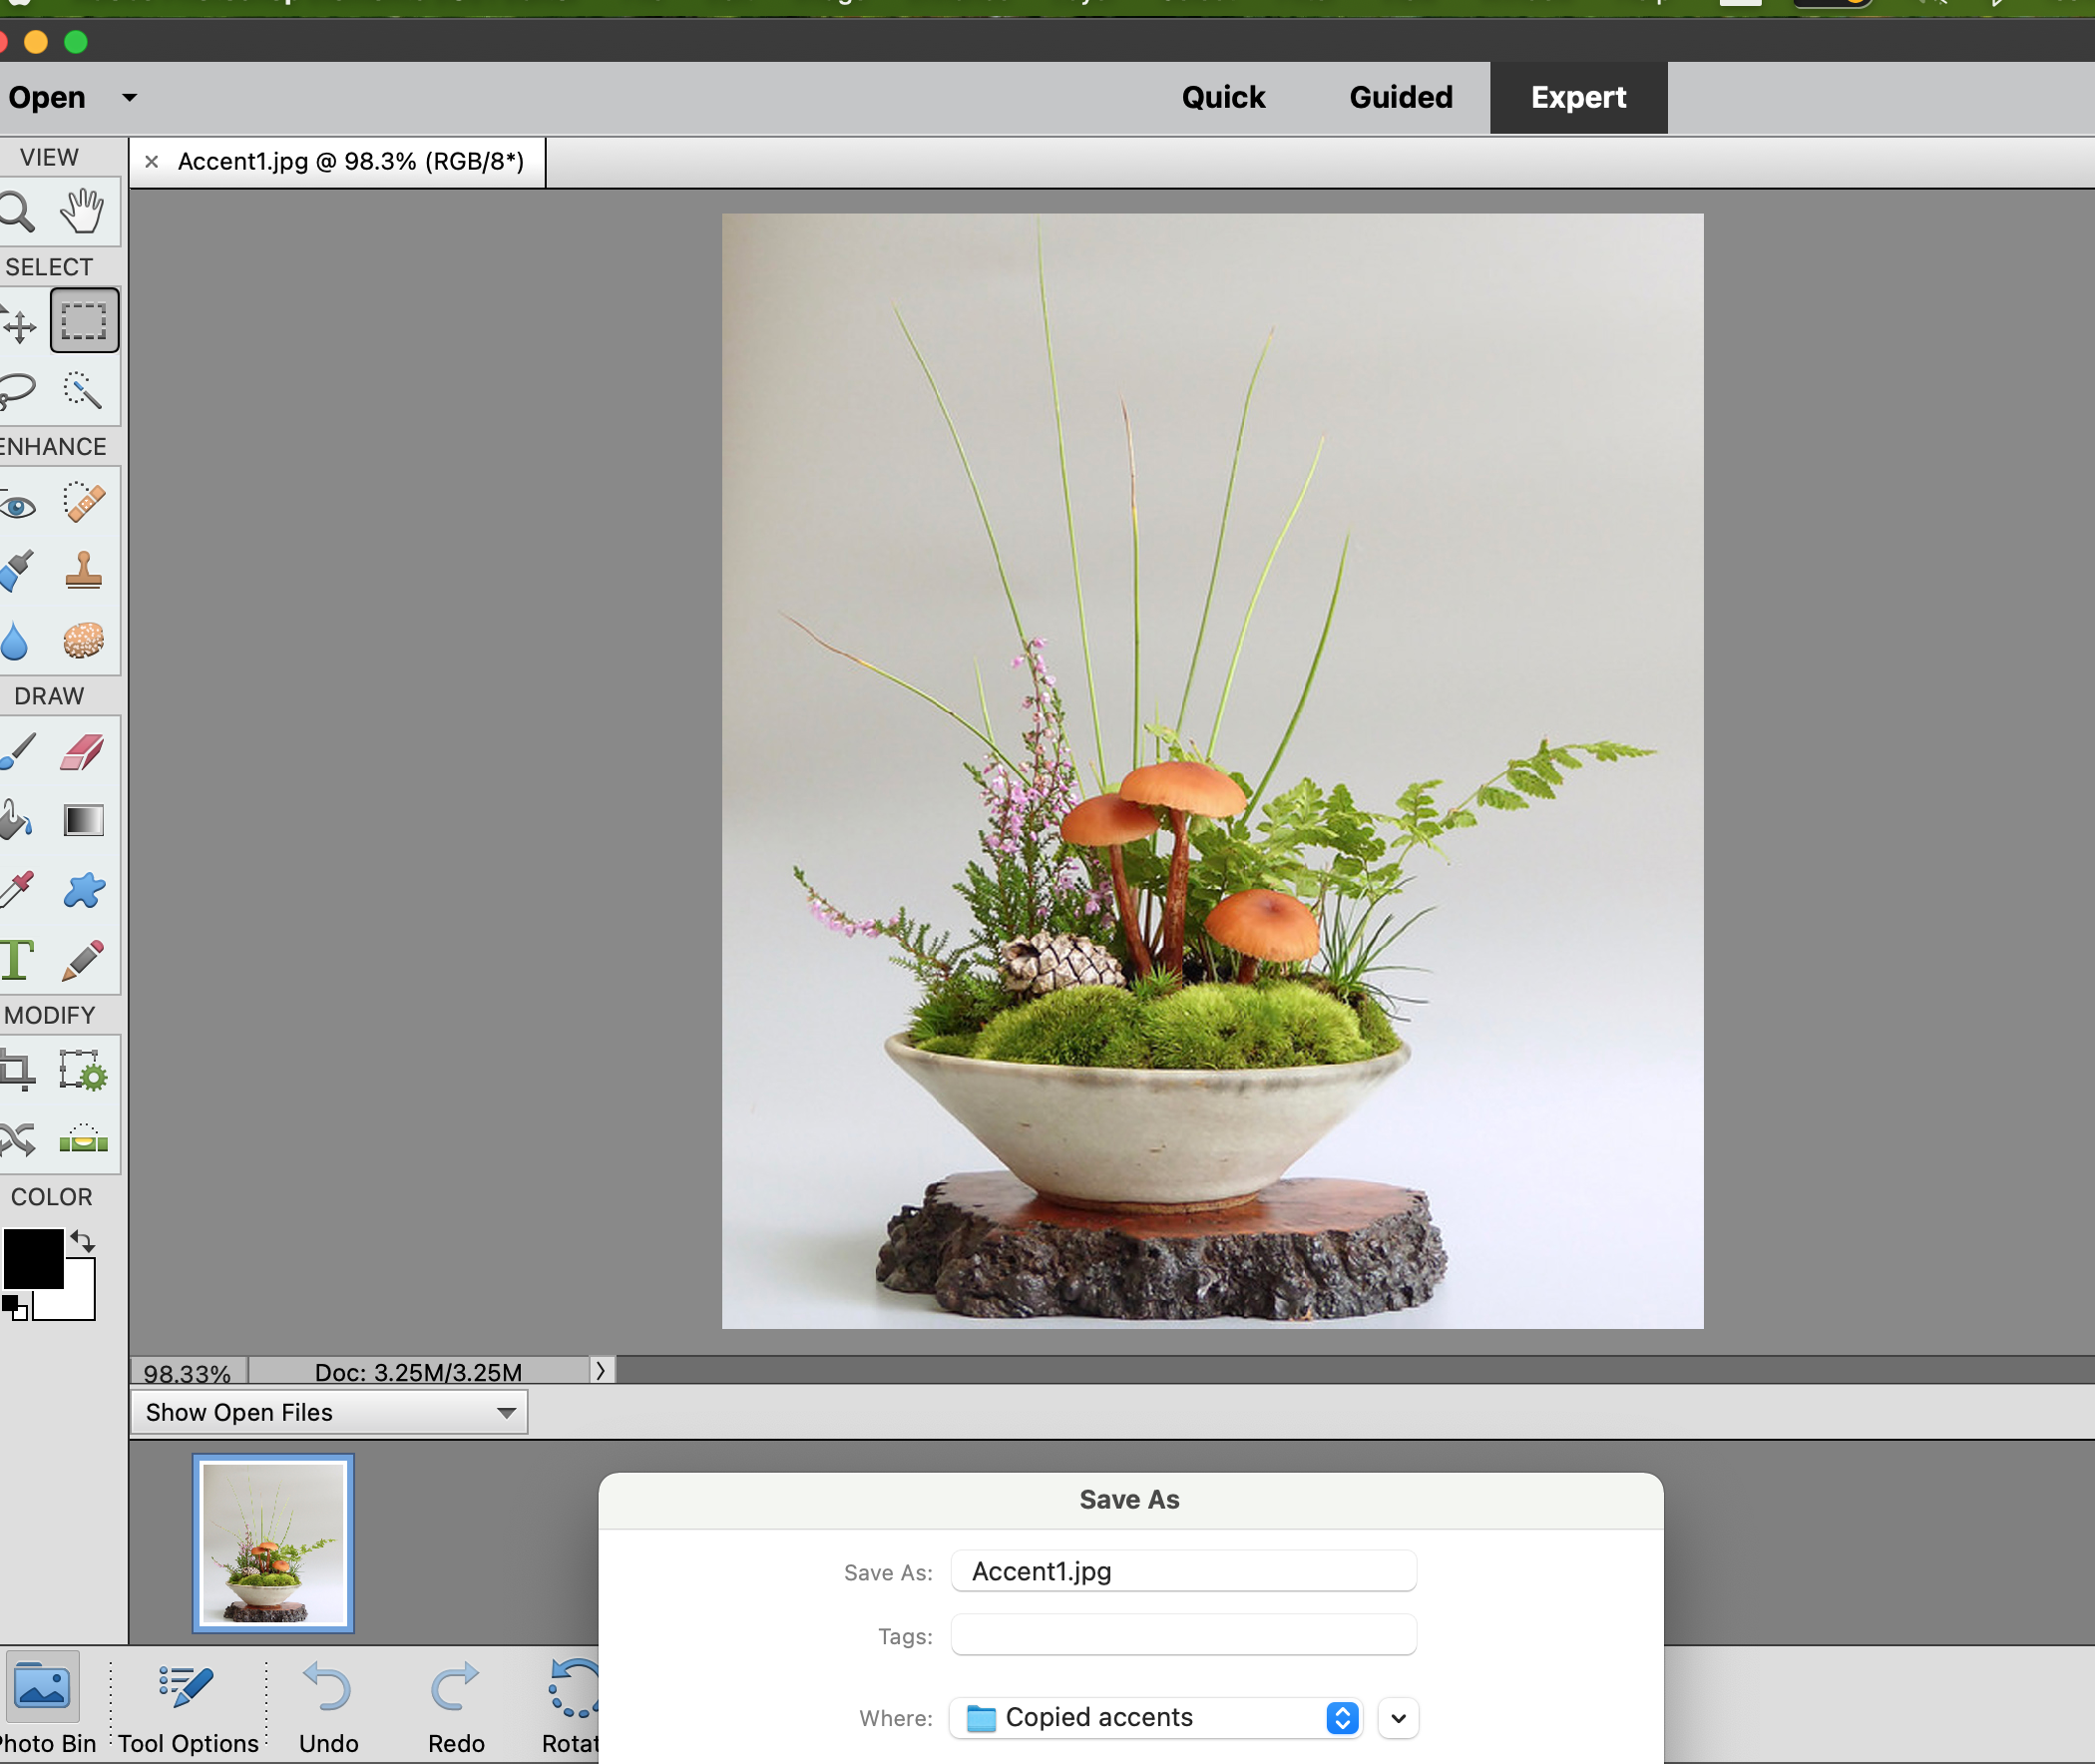Select the Recompose tool
2095x1764 pixels.
tap(82, 1070)
